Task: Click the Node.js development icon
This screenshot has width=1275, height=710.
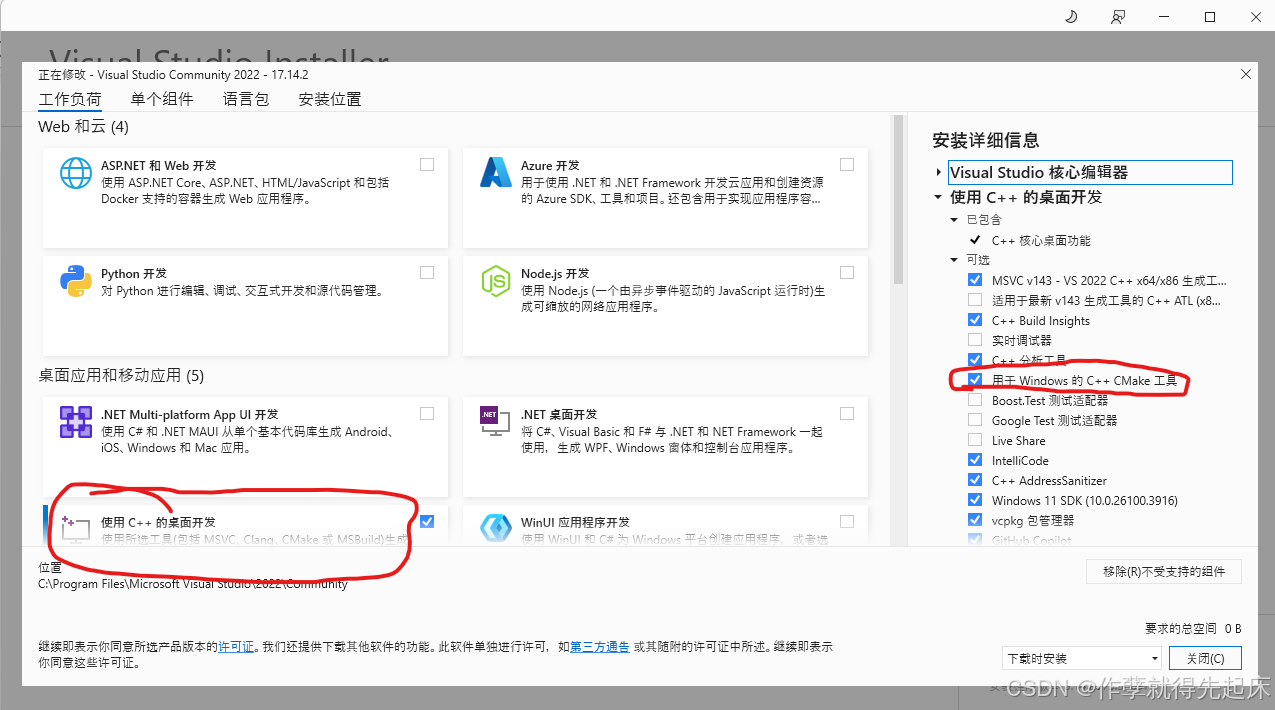Action: point(496,281)
